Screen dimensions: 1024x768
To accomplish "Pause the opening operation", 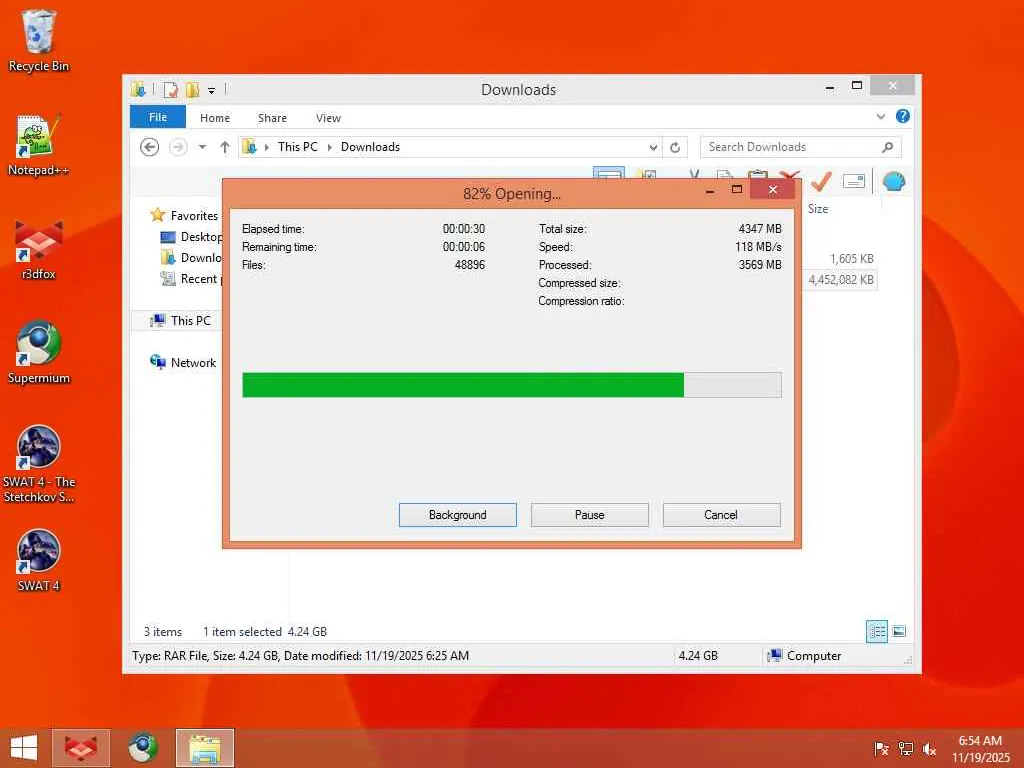I will click(590, 515).
